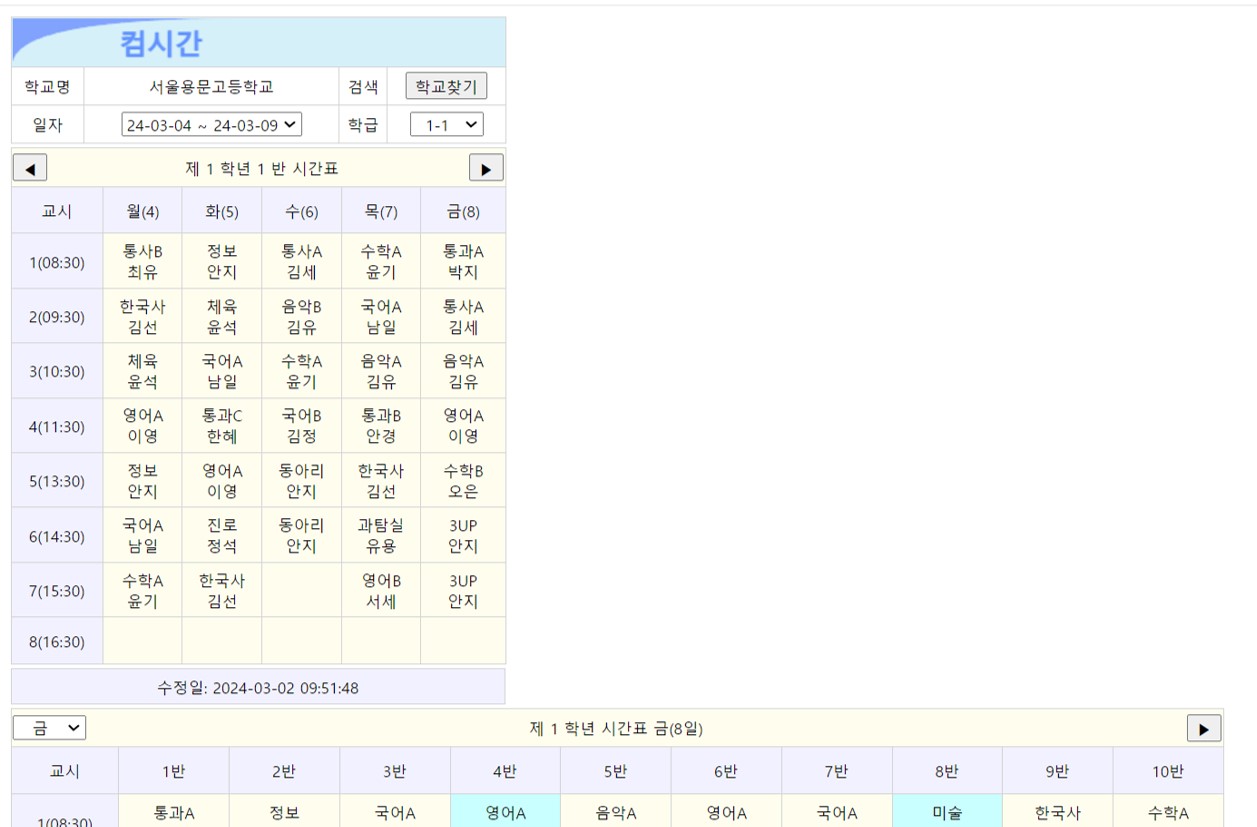Click next arrow in 제 1 학년 시간표 금 header
1257x827 pixels.
click(1204, 728)
